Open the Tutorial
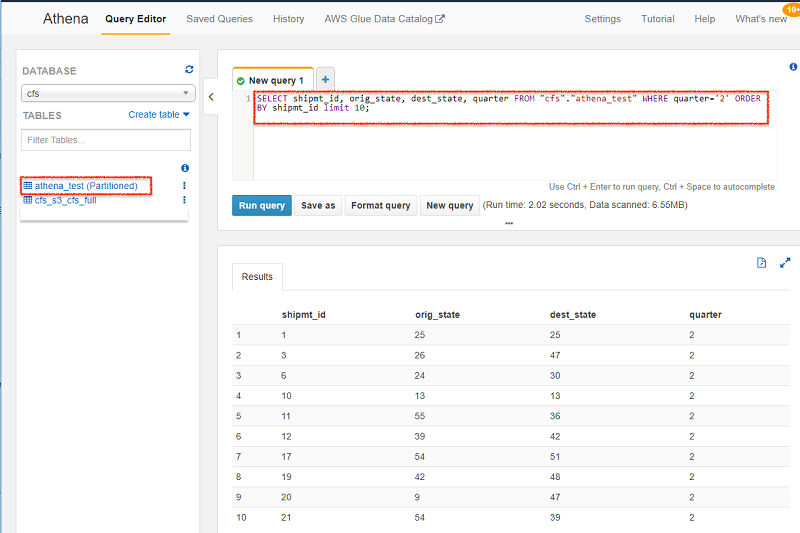The width and height of the screenshot is (800, 533). [x=658, y=19]
